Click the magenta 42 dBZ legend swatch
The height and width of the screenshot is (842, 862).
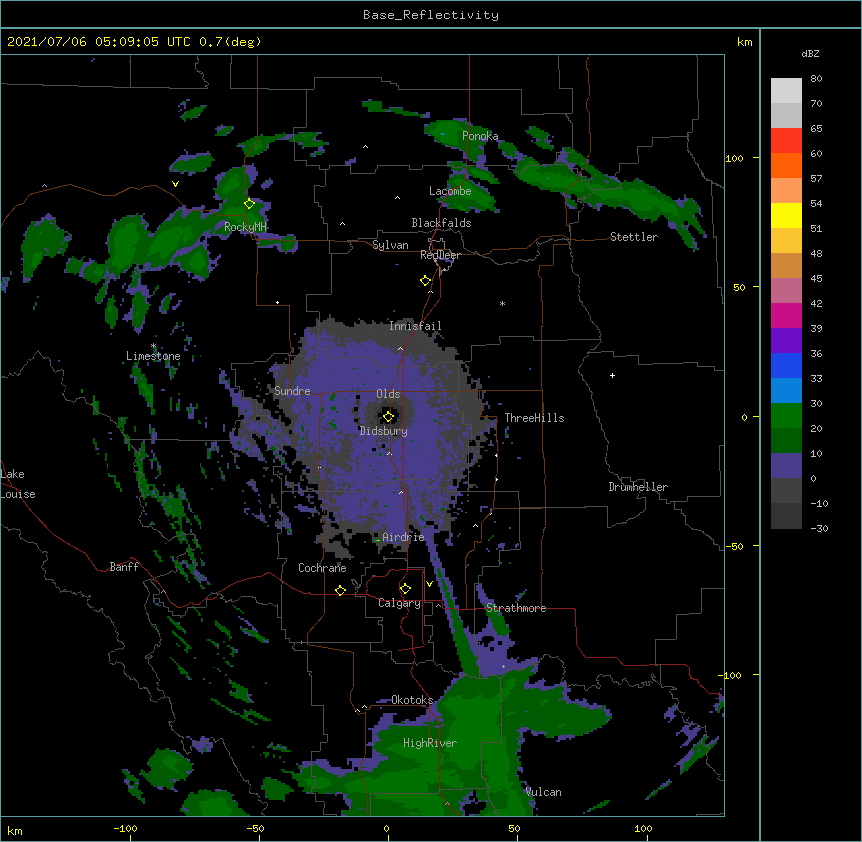pos(786,315)
